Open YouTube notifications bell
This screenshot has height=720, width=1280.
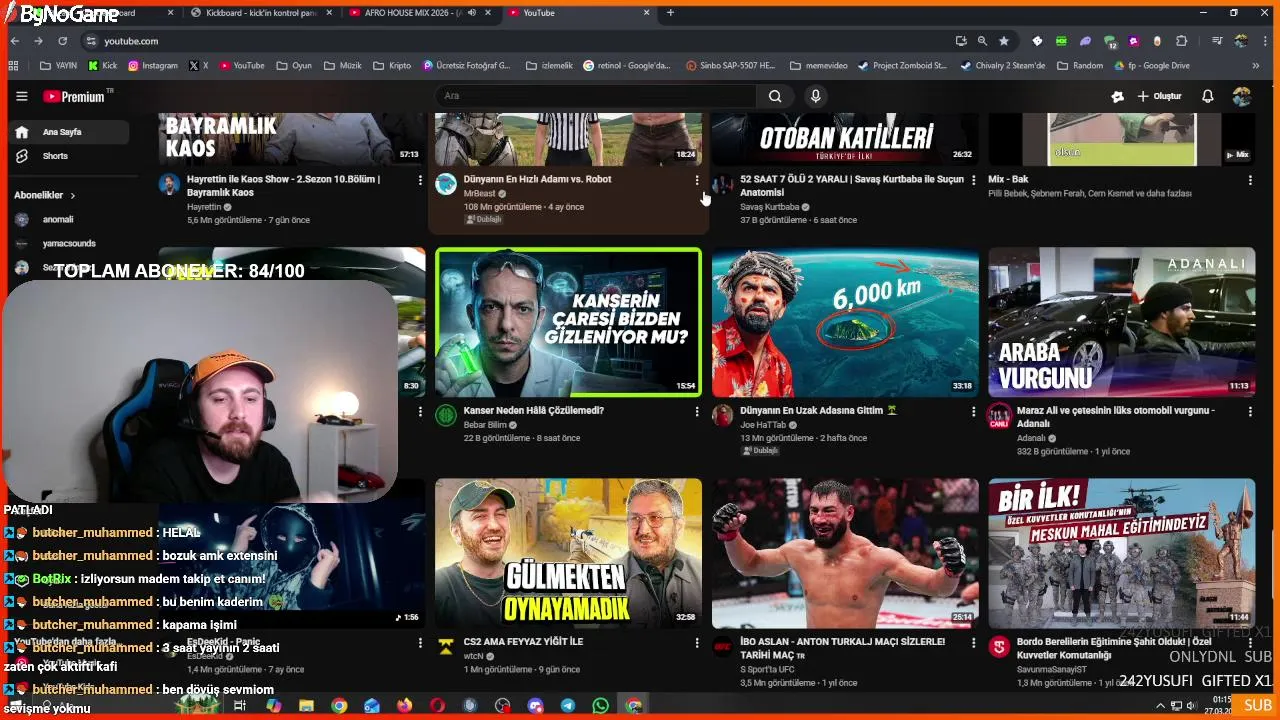click(1208, 96)
